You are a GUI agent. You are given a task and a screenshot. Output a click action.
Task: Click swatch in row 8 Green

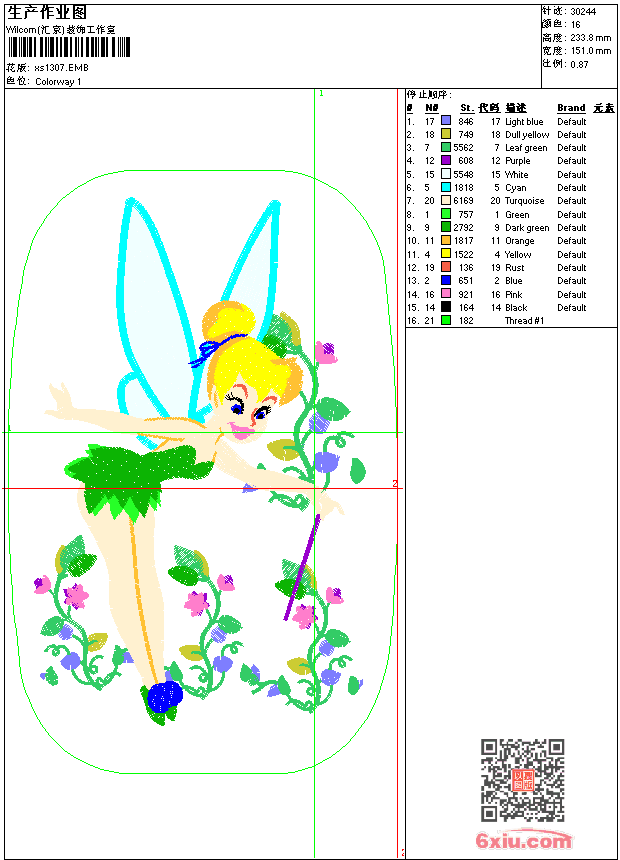tap(446, 214)
